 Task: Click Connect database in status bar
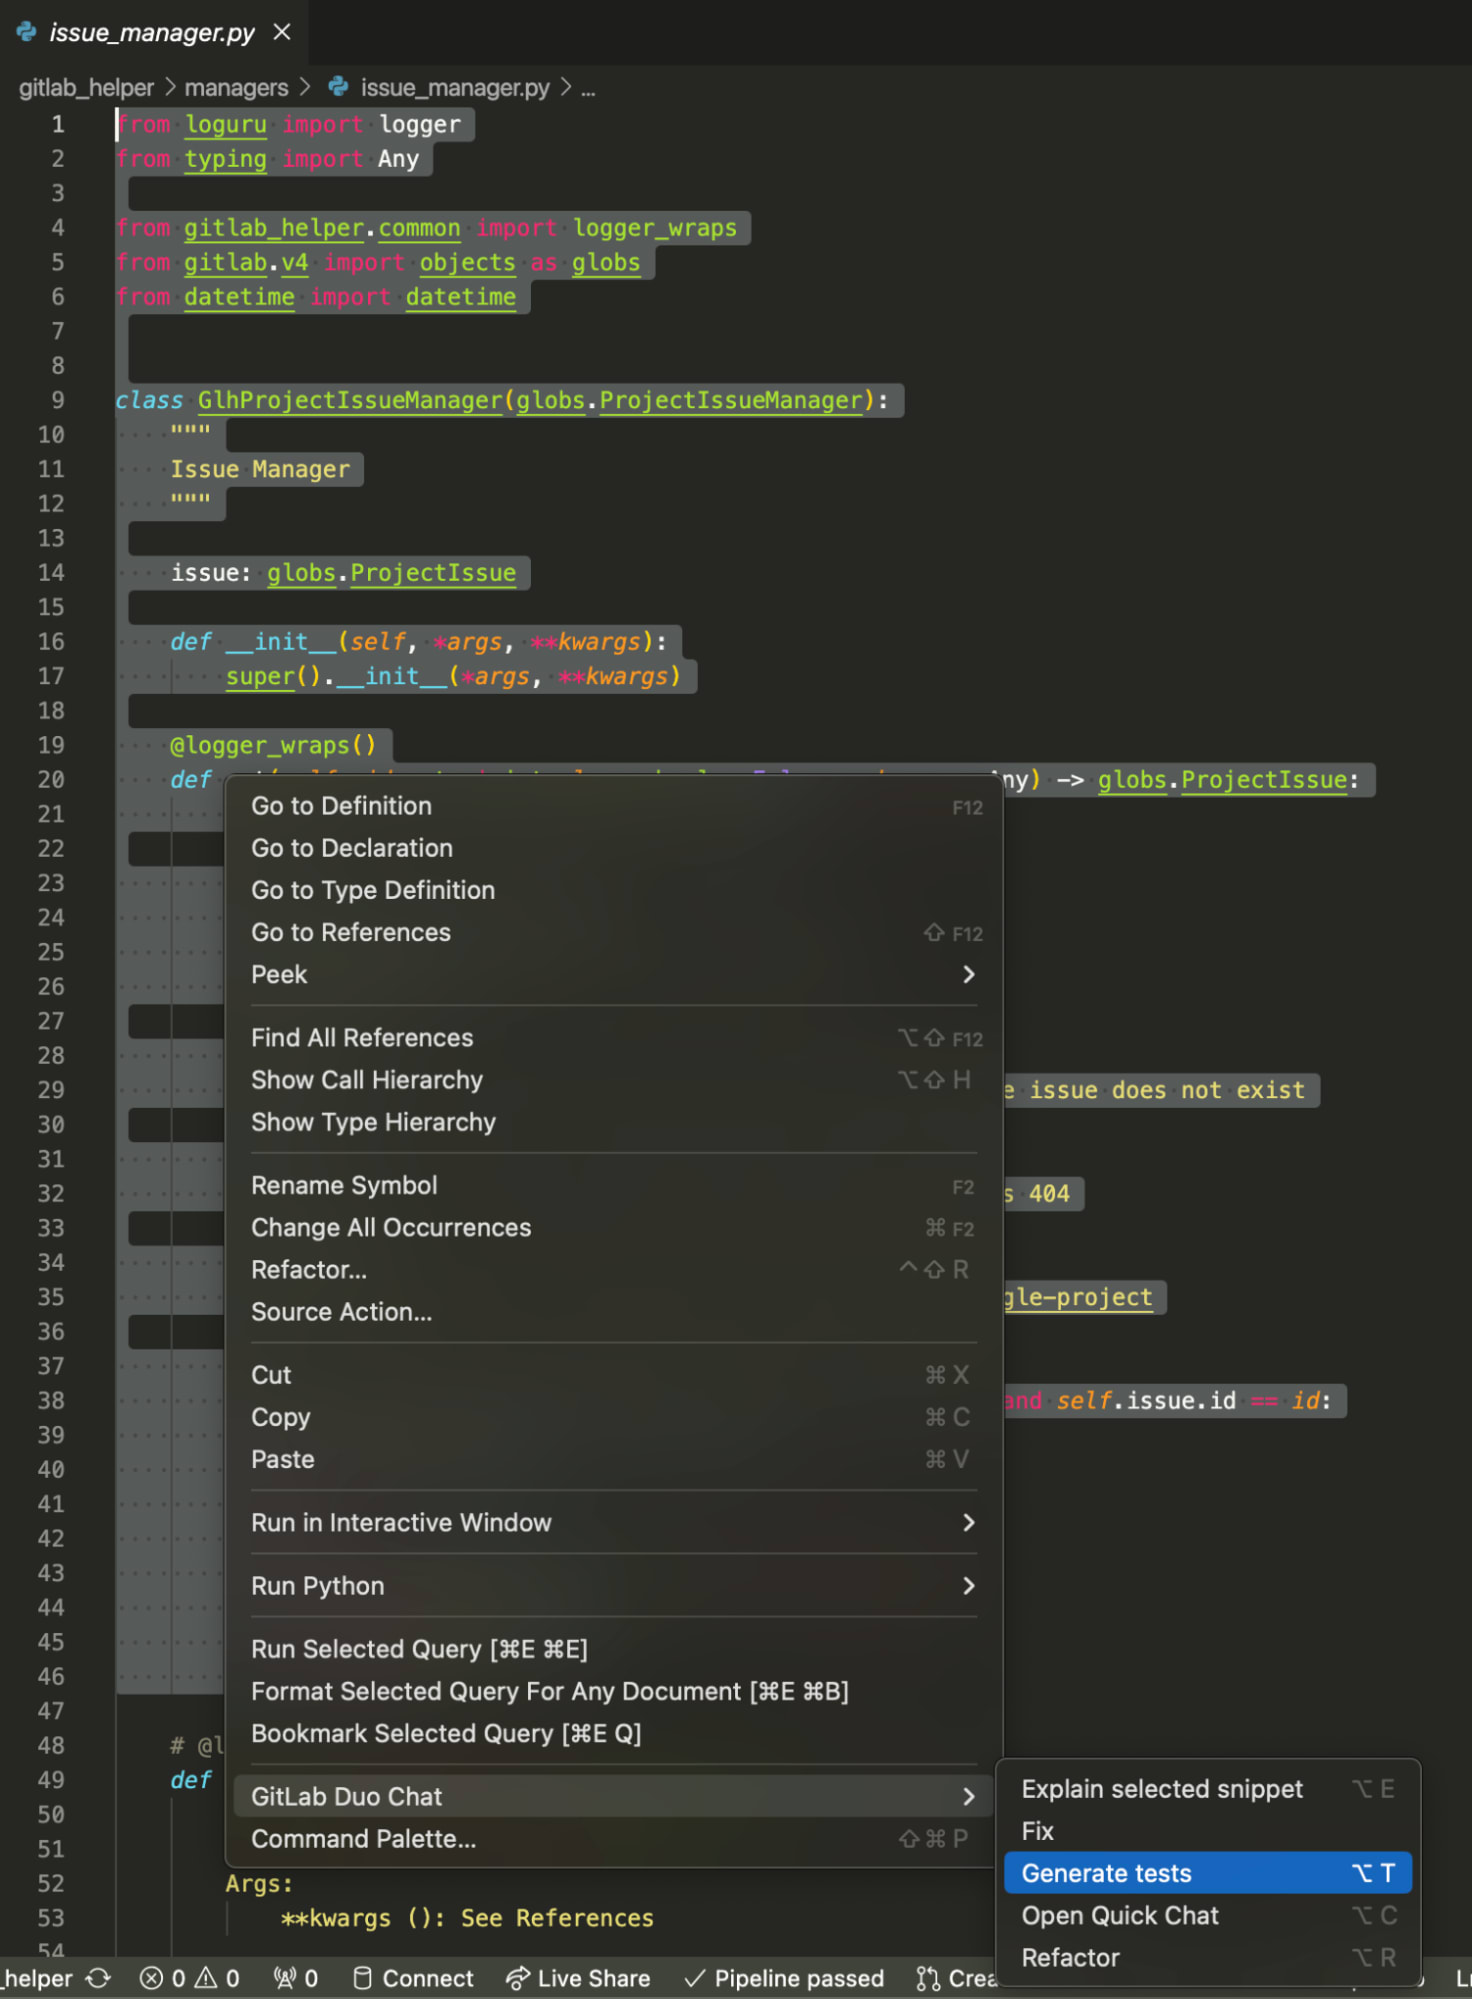tap(413, 1978)
